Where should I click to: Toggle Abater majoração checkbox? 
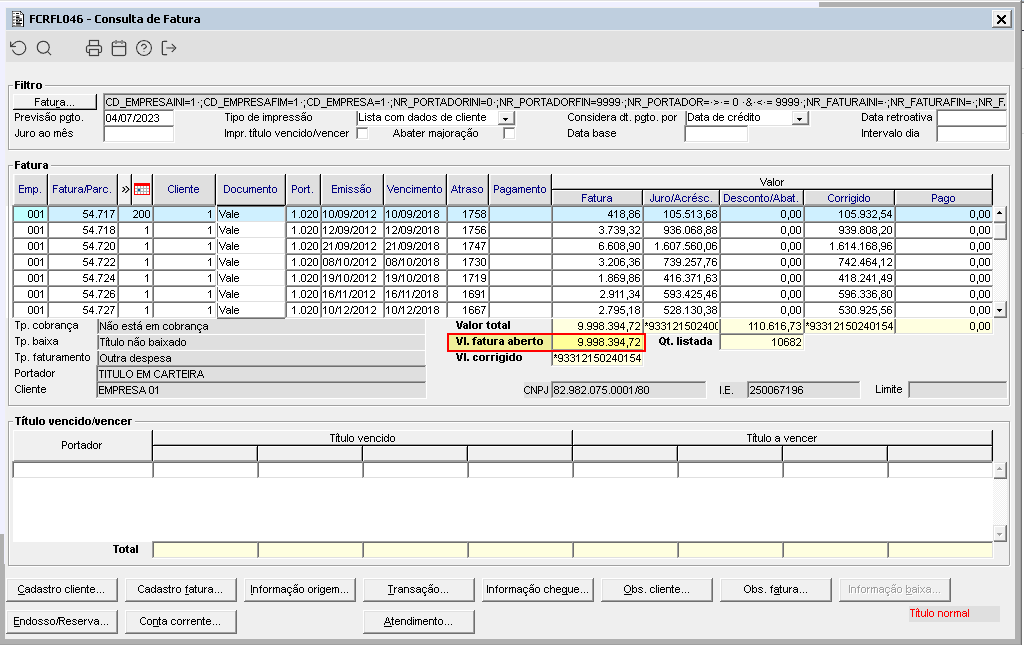tap(509, 133)
